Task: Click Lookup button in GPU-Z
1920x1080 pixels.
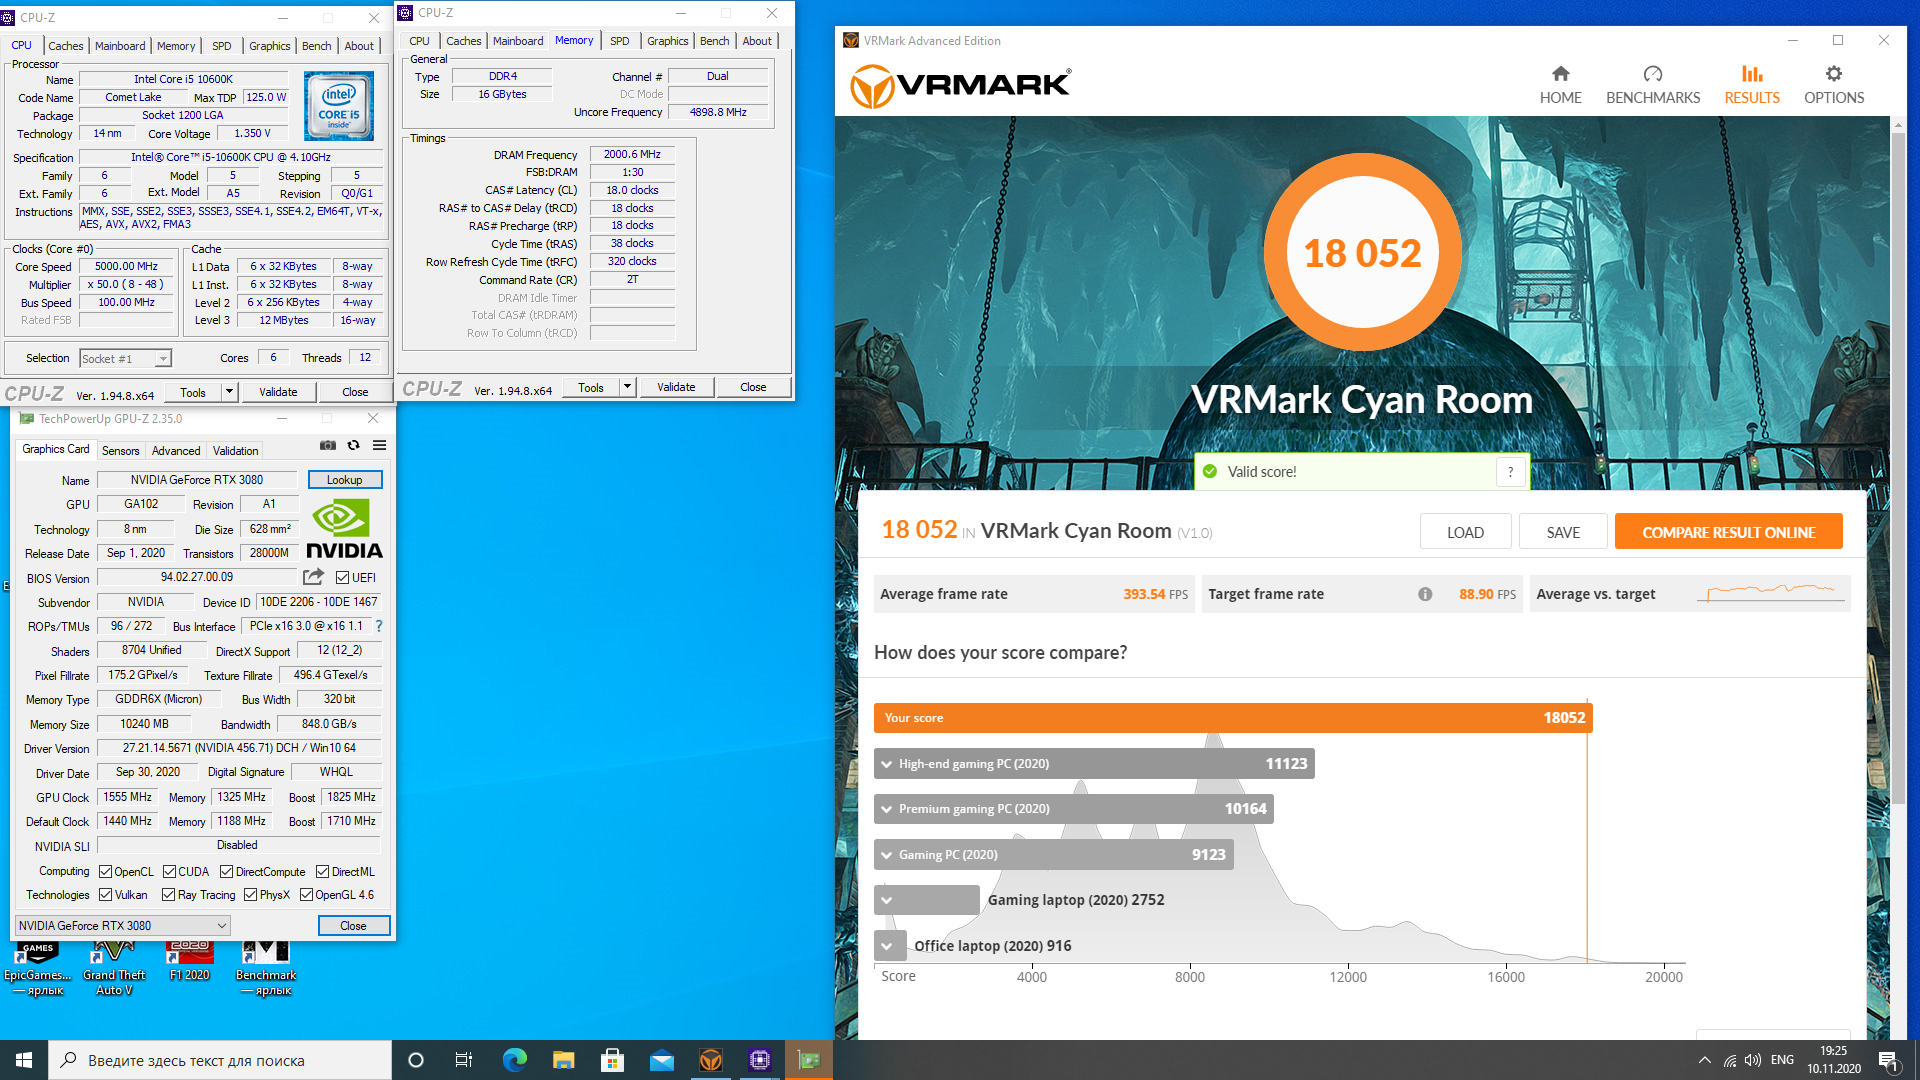Action: coord(345,480)
